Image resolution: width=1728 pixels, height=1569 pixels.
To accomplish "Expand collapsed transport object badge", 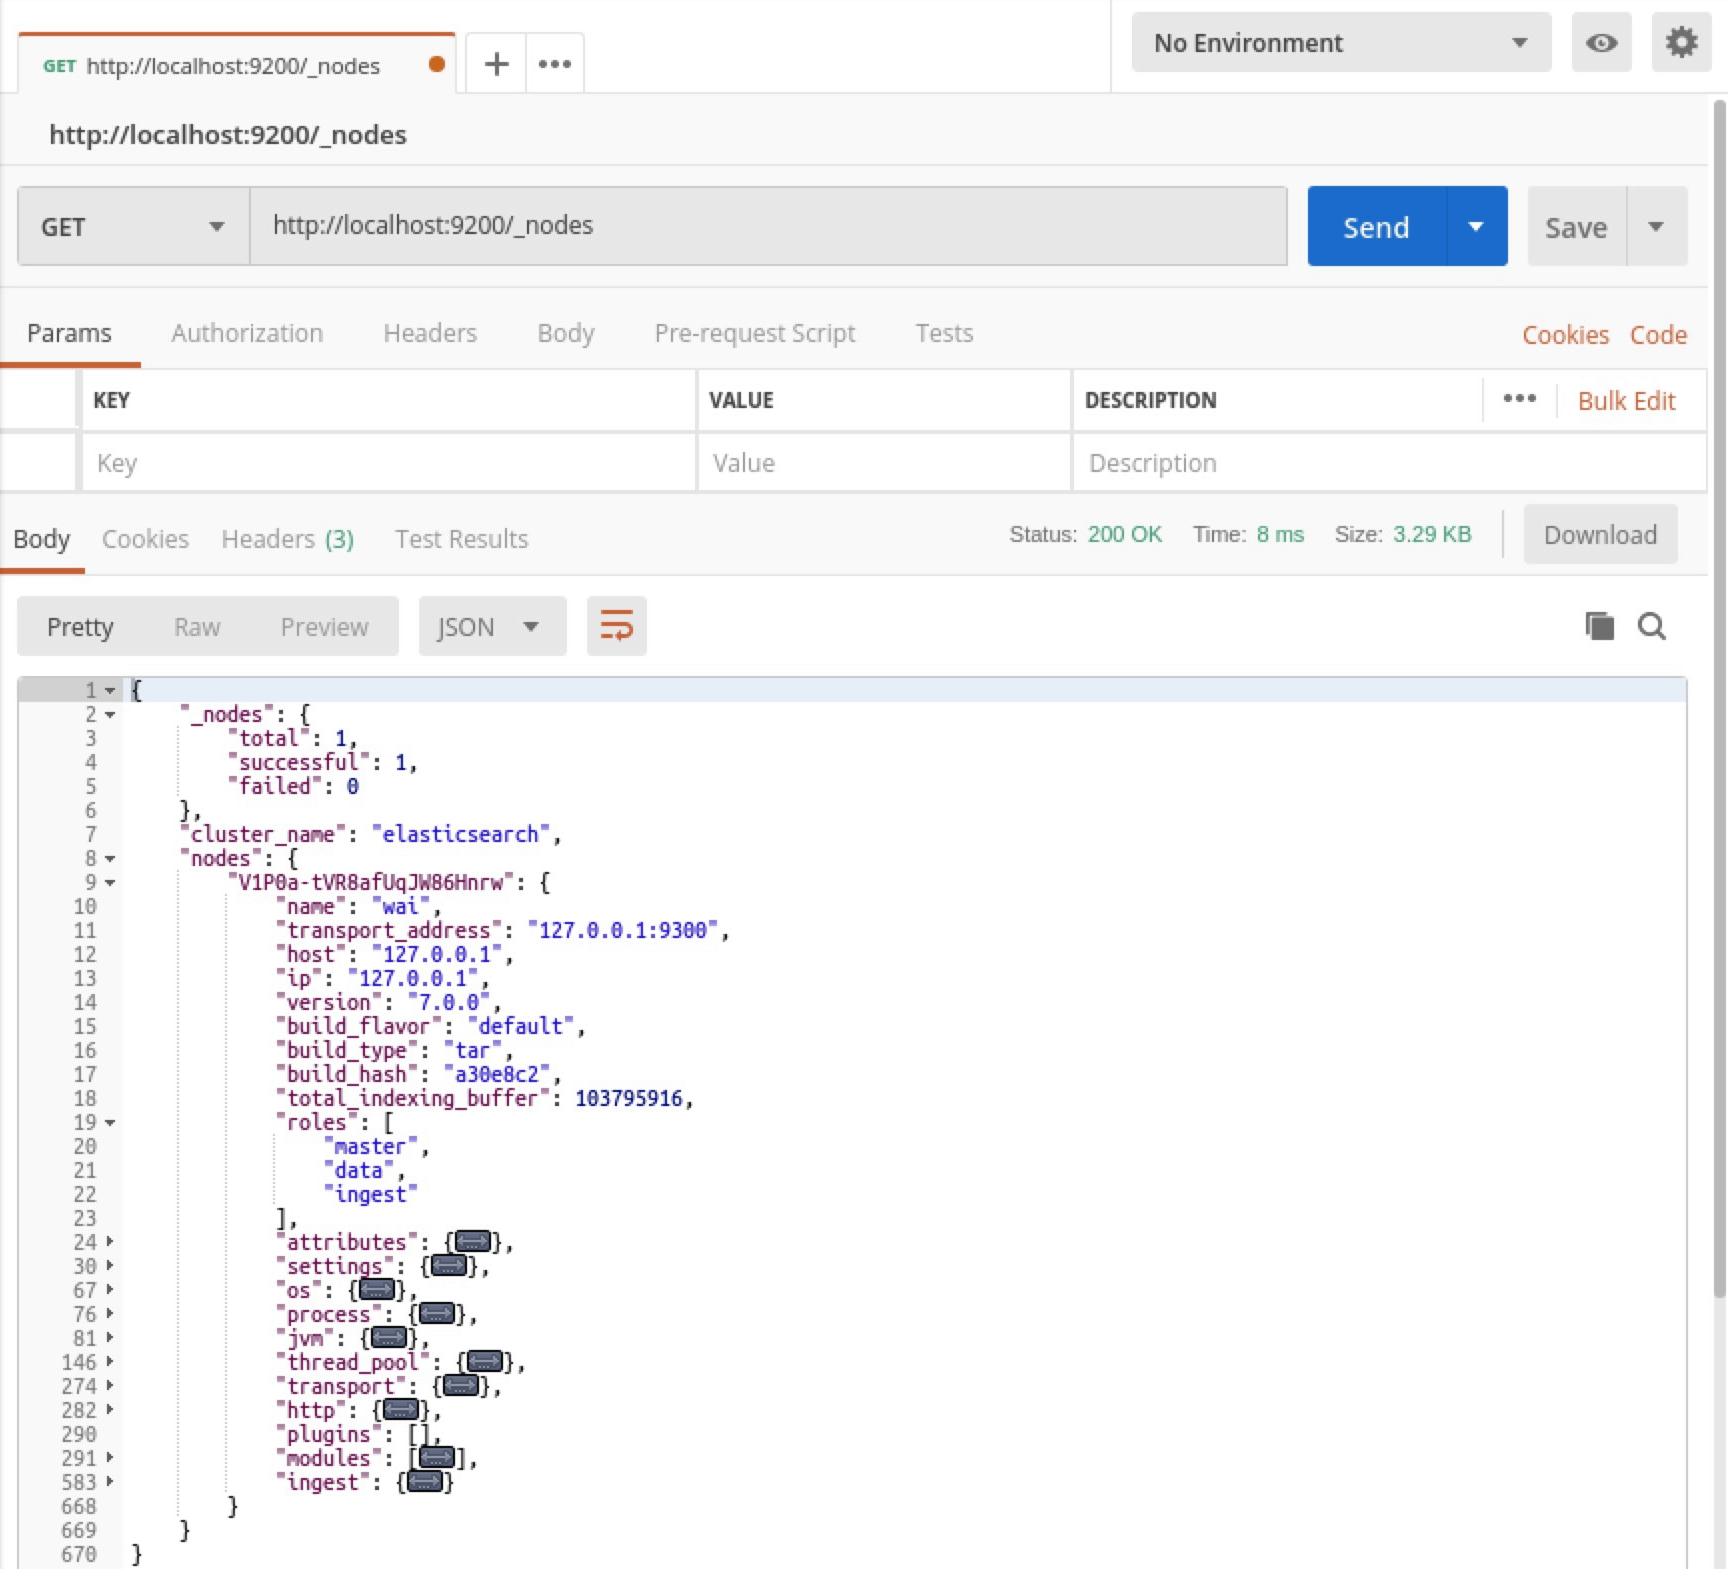I will pos(461,1386).
